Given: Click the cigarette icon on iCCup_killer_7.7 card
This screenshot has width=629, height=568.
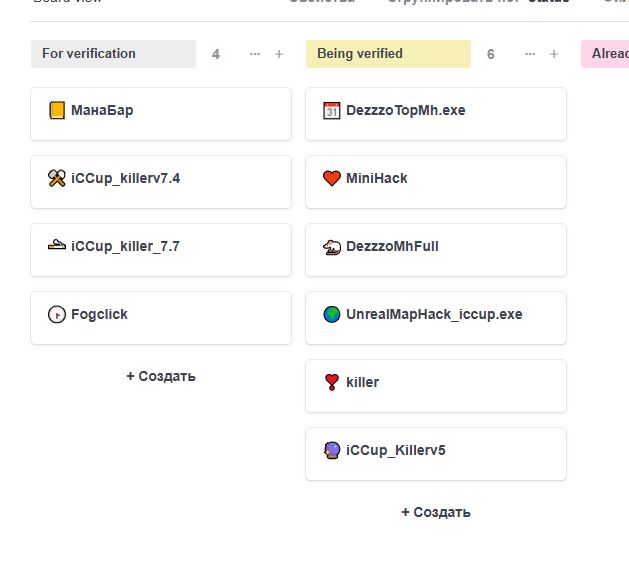Looking at the screenshot, I should 57,245.
